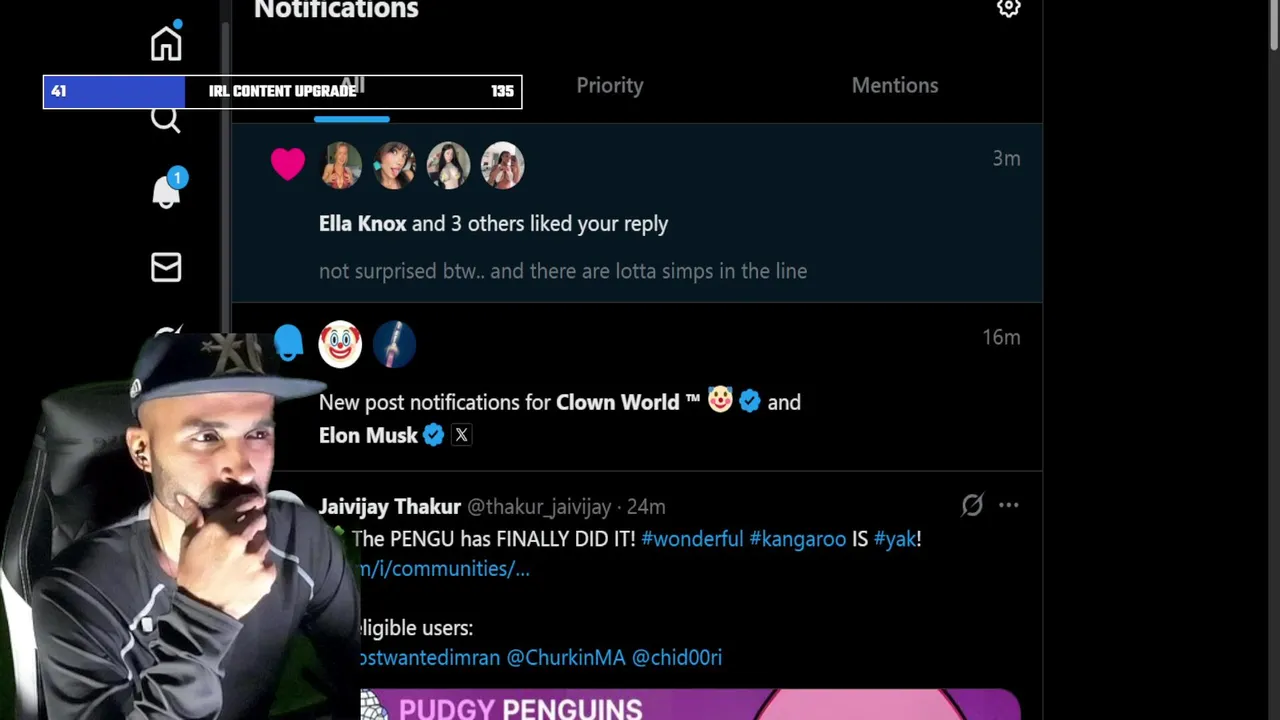
Task: Click the Pudgy Penguins banner image
Action: pyautogui.click(x=690, y=704)
